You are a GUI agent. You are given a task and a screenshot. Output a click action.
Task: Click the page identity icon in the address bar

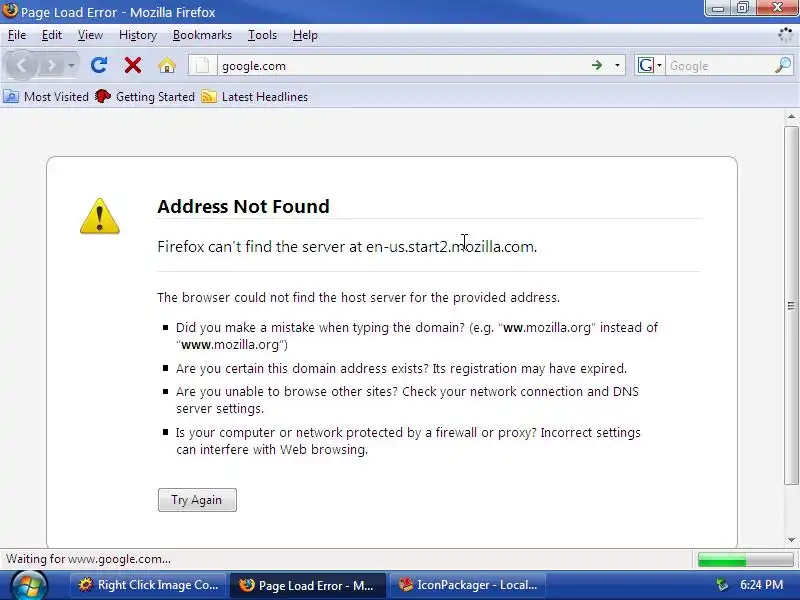click(203, 65)
